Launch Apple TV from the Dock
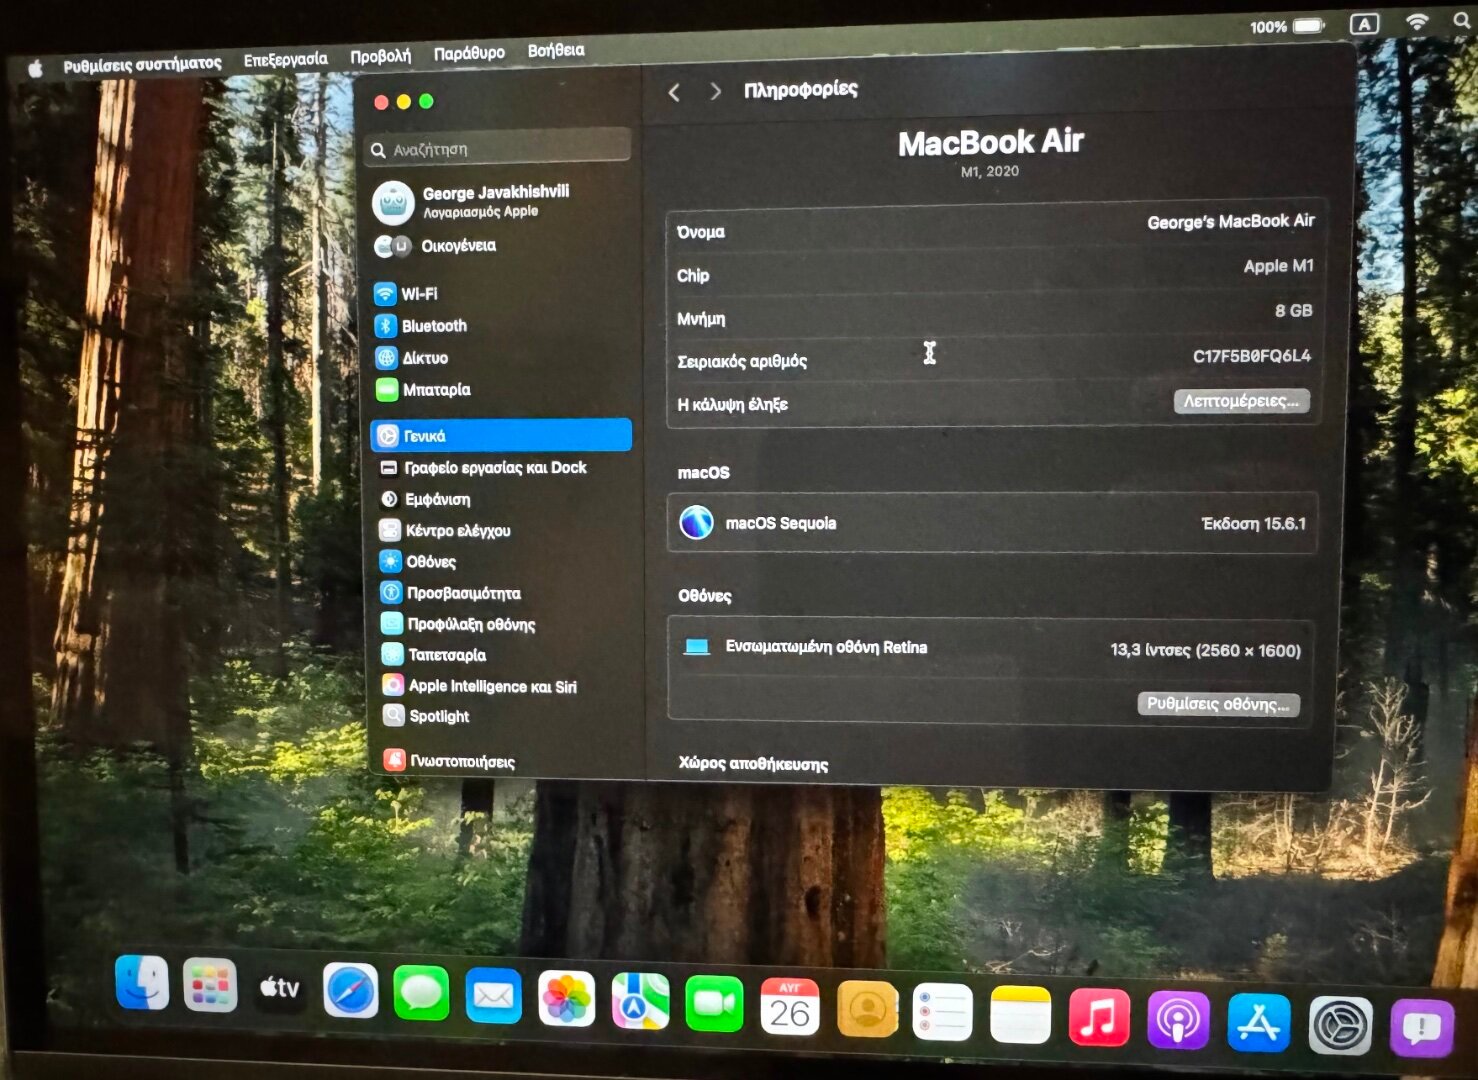Image resolution: width=1478 pixels, height=1080 pixels. (x=280, y=988)
